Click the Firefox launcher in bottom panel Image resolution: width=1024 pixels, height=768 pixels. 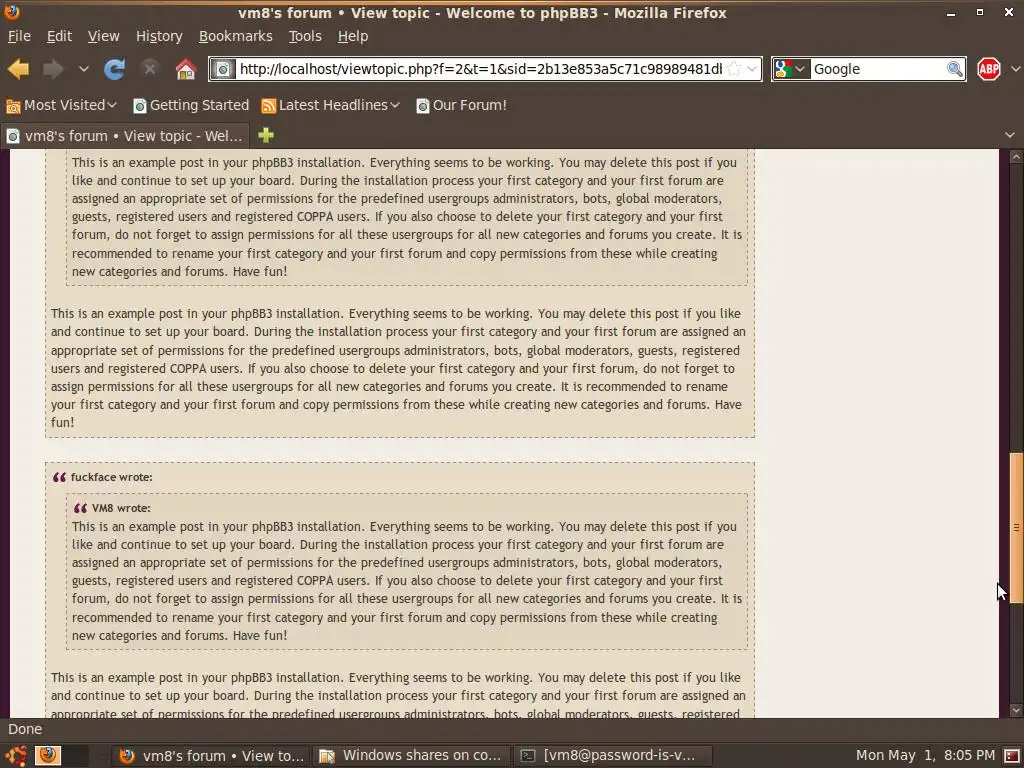tap(48, 756)
